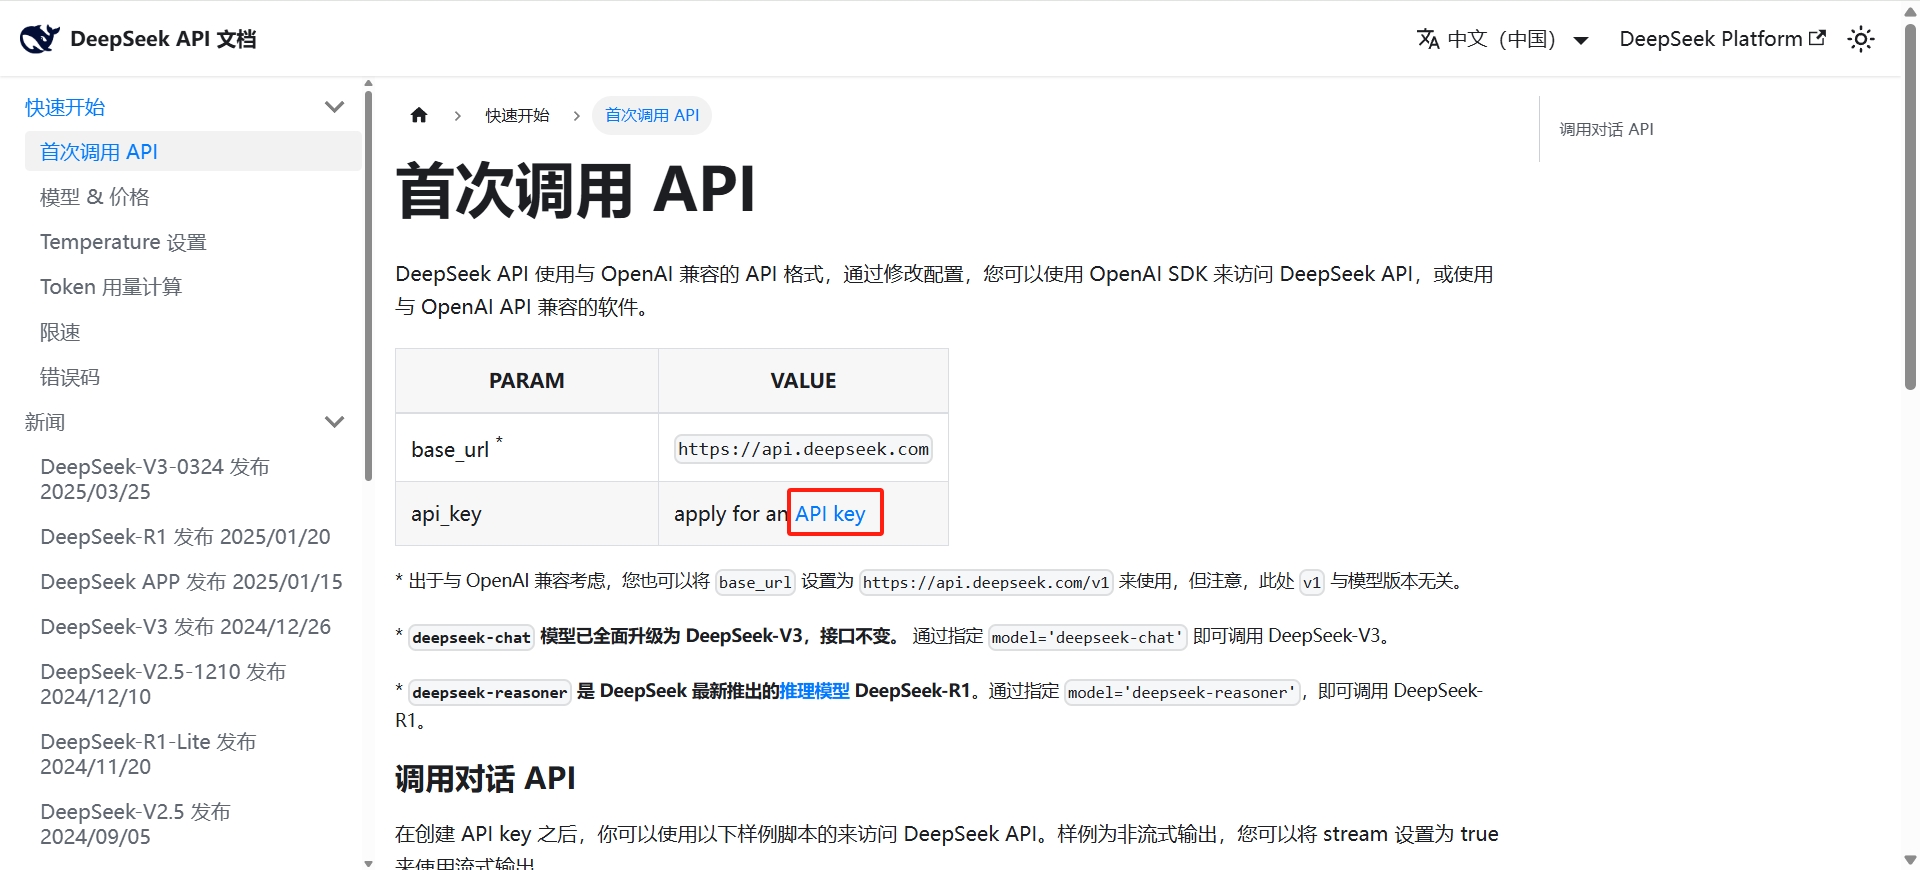Open DeepSeek APP 发布 2025/01/15 entry
The width and height of the screenshot is (1920, 870).
pyautogui.click(x=191, y=582)
